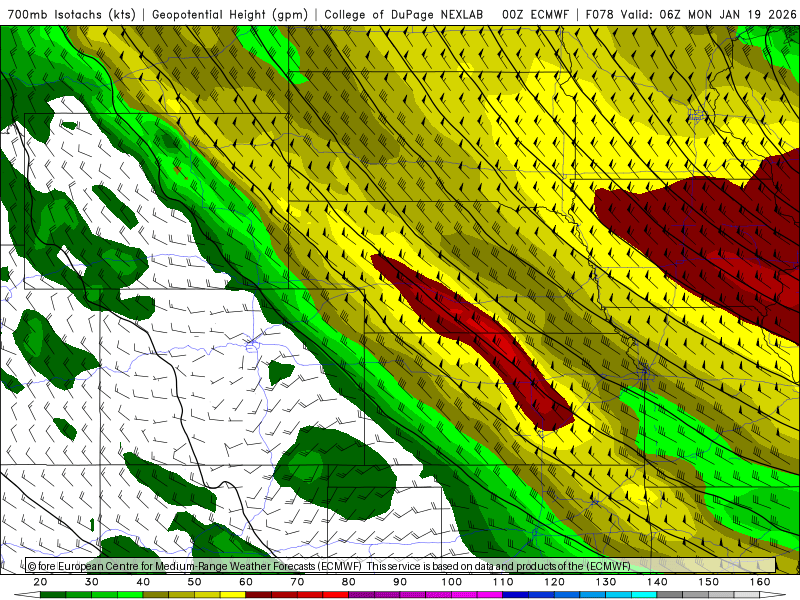Click the legend value "60"
This screenshot has height=600, width=800.
coord(246,582)
